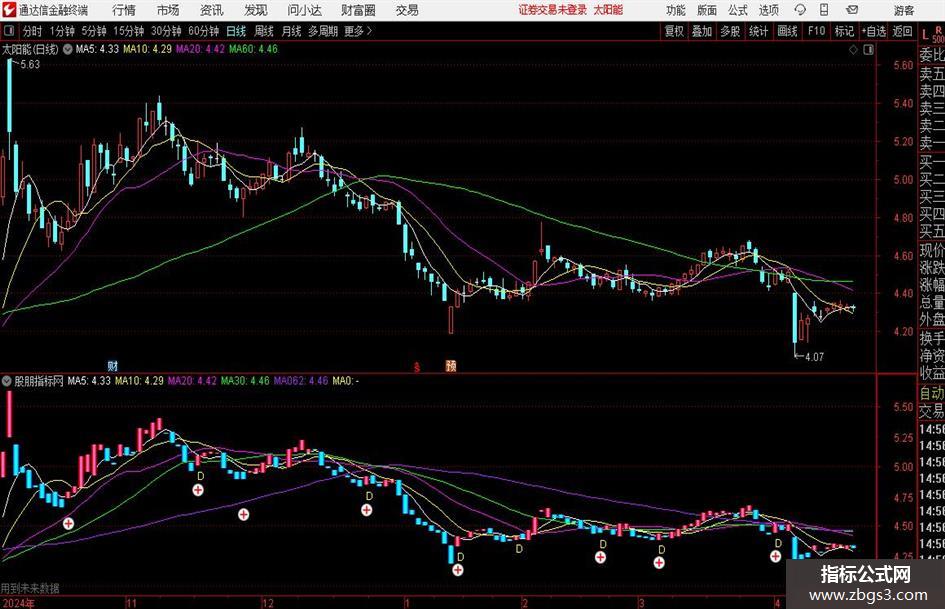Open the 公式 menu

(738, 10)
